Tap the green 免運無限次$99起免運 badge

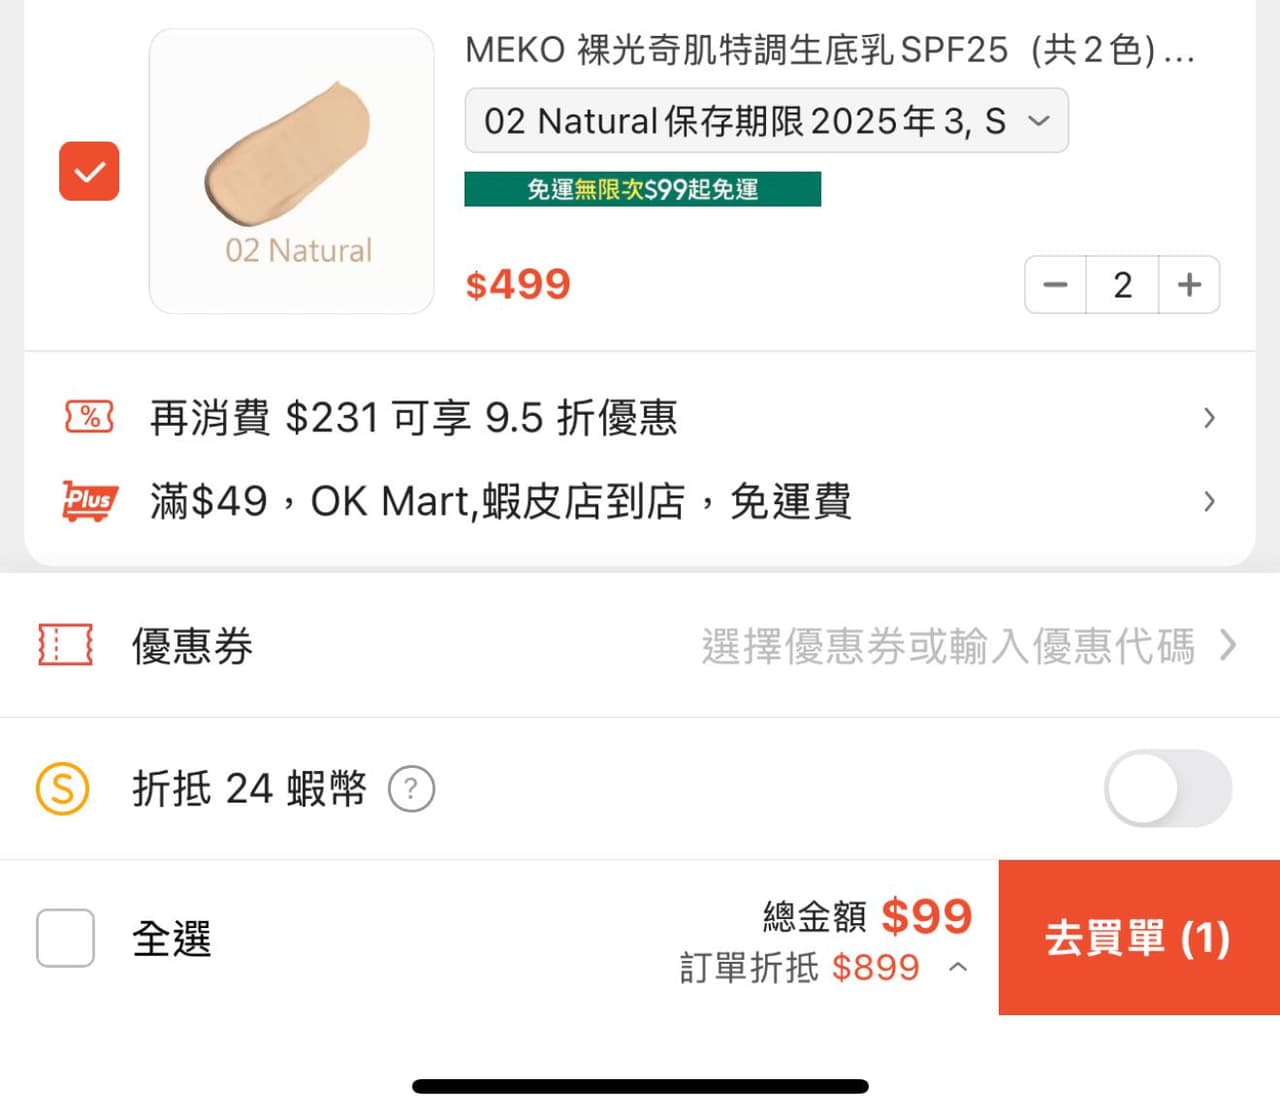tap(643, 188)
